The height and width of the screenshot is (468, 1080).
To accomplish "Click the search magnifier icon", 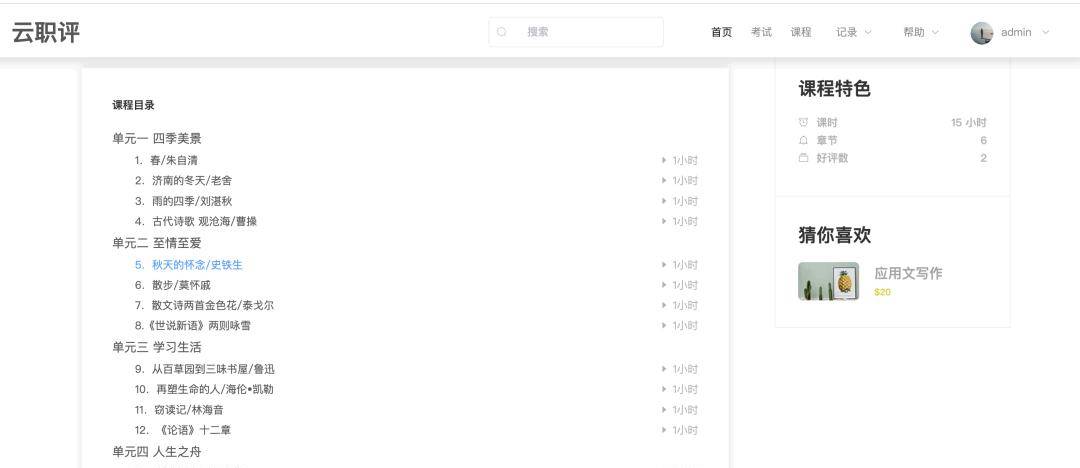I will click(x=501, y=32).
